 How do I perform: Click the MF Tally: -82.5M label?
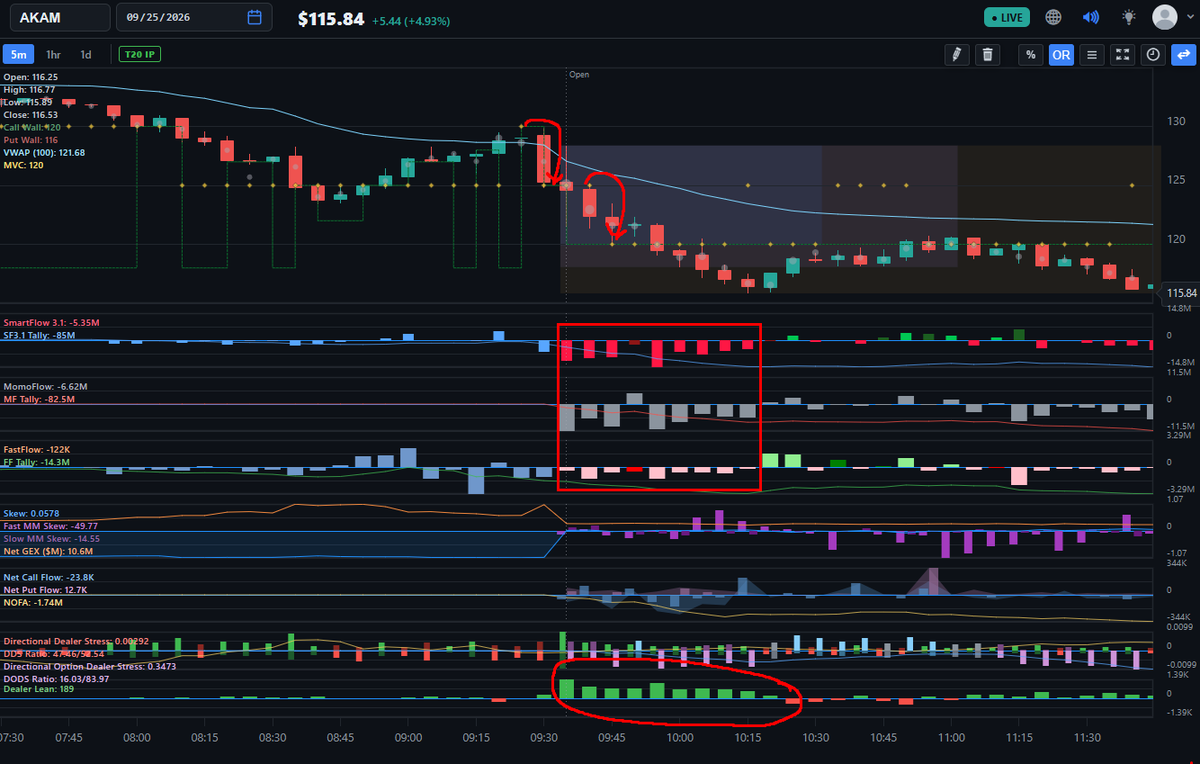click(x=39, y=399)
